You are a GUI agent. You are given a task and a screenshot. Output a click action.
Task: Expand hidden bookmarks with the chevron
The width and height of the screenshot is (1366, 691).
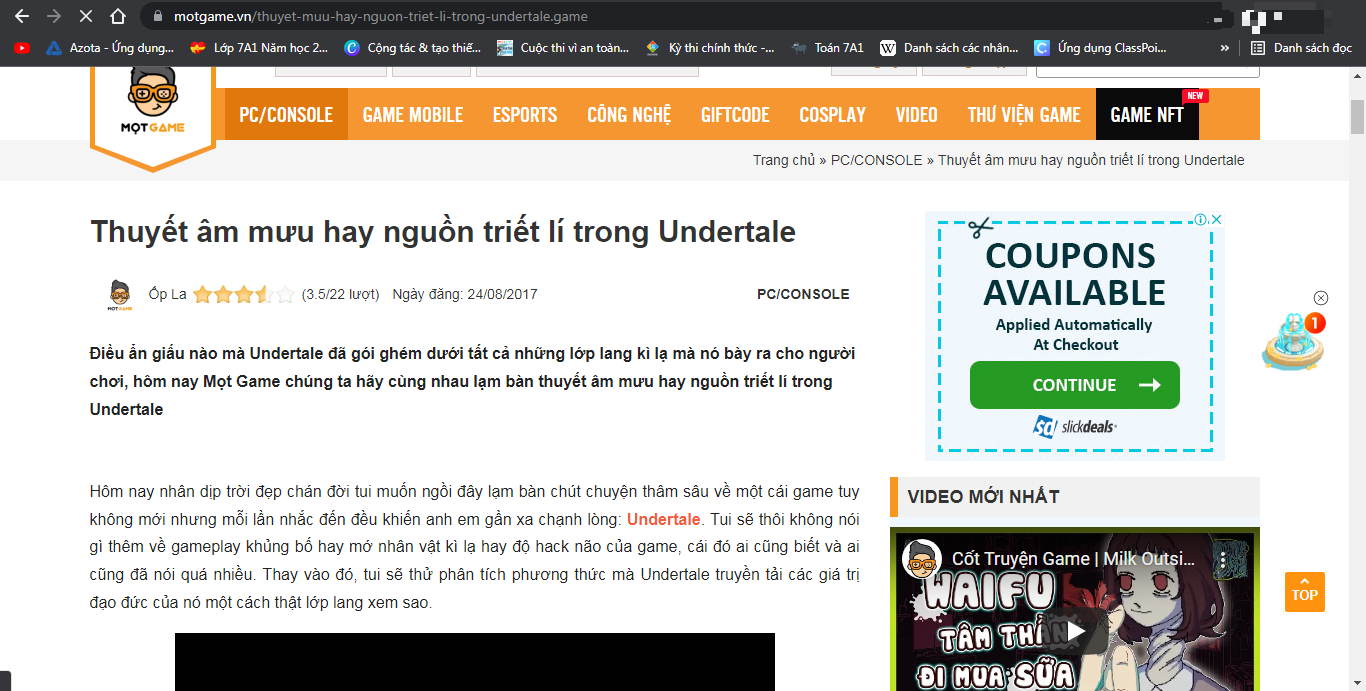coord(1225,47)
